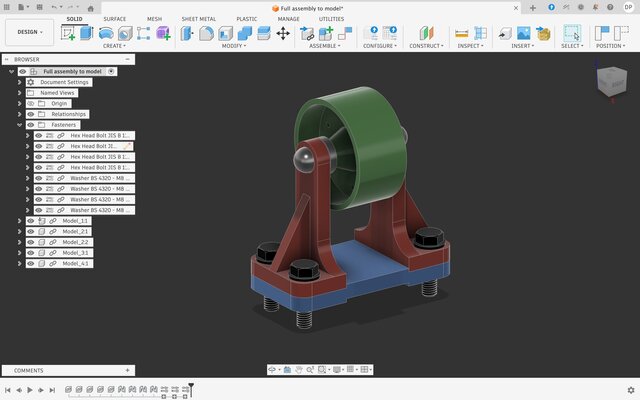Select Model_4:1 in the browser tree

tap(76, 264)
